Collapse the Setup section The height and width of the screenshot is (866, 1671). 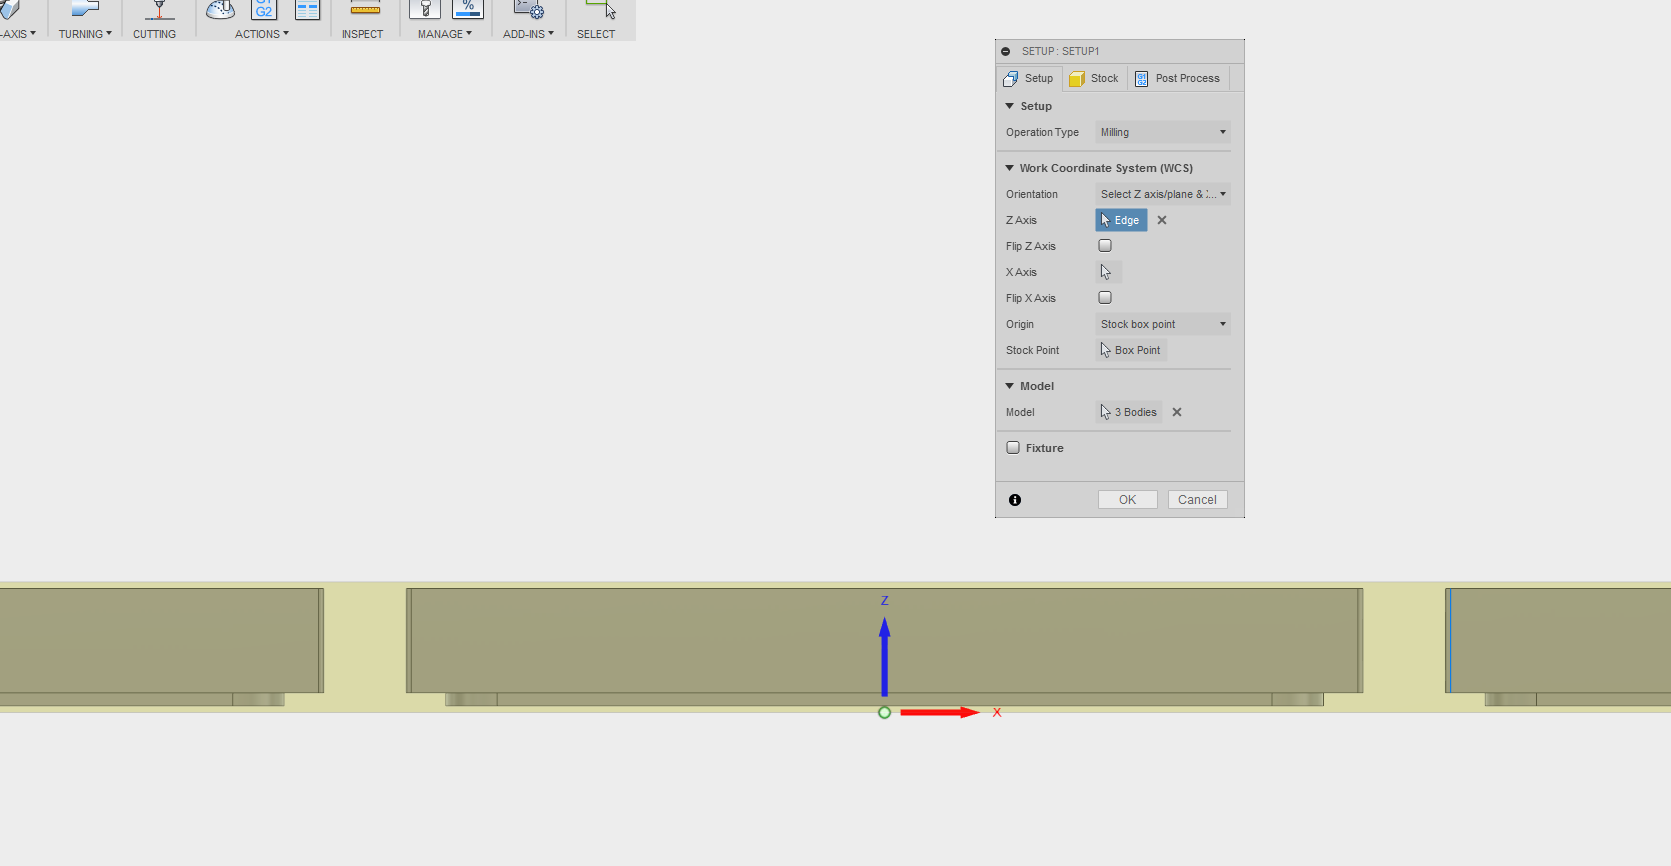coord(1010,106)
